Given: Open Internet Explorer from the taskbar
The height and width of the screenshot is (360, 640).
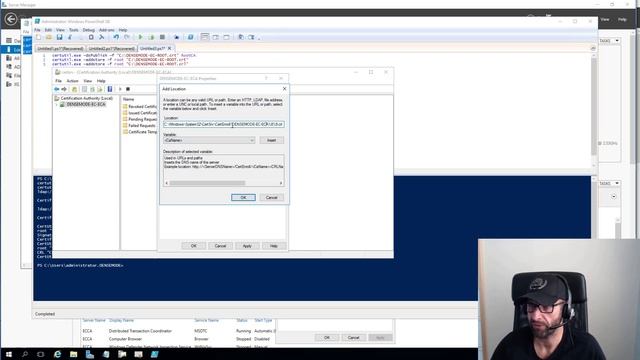Looking at the screenshot, I should click(57, 354).
